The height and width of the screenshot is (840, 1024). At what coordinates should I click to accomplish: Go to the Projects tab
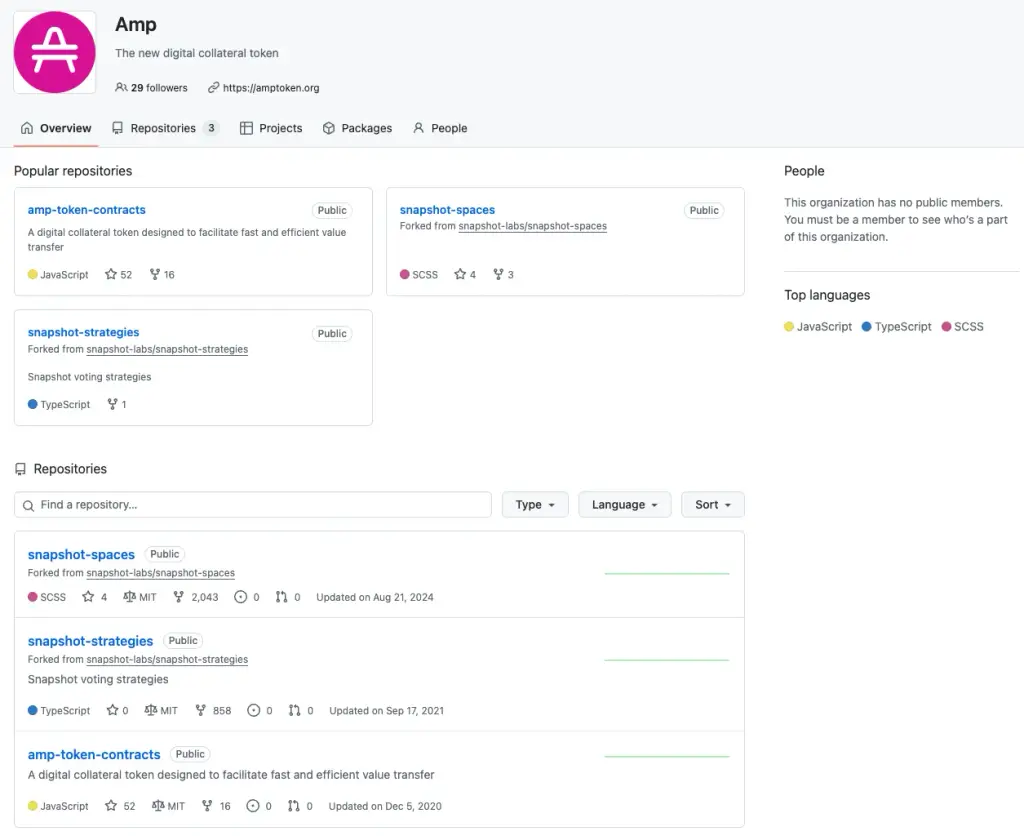(x=271, y=128)
